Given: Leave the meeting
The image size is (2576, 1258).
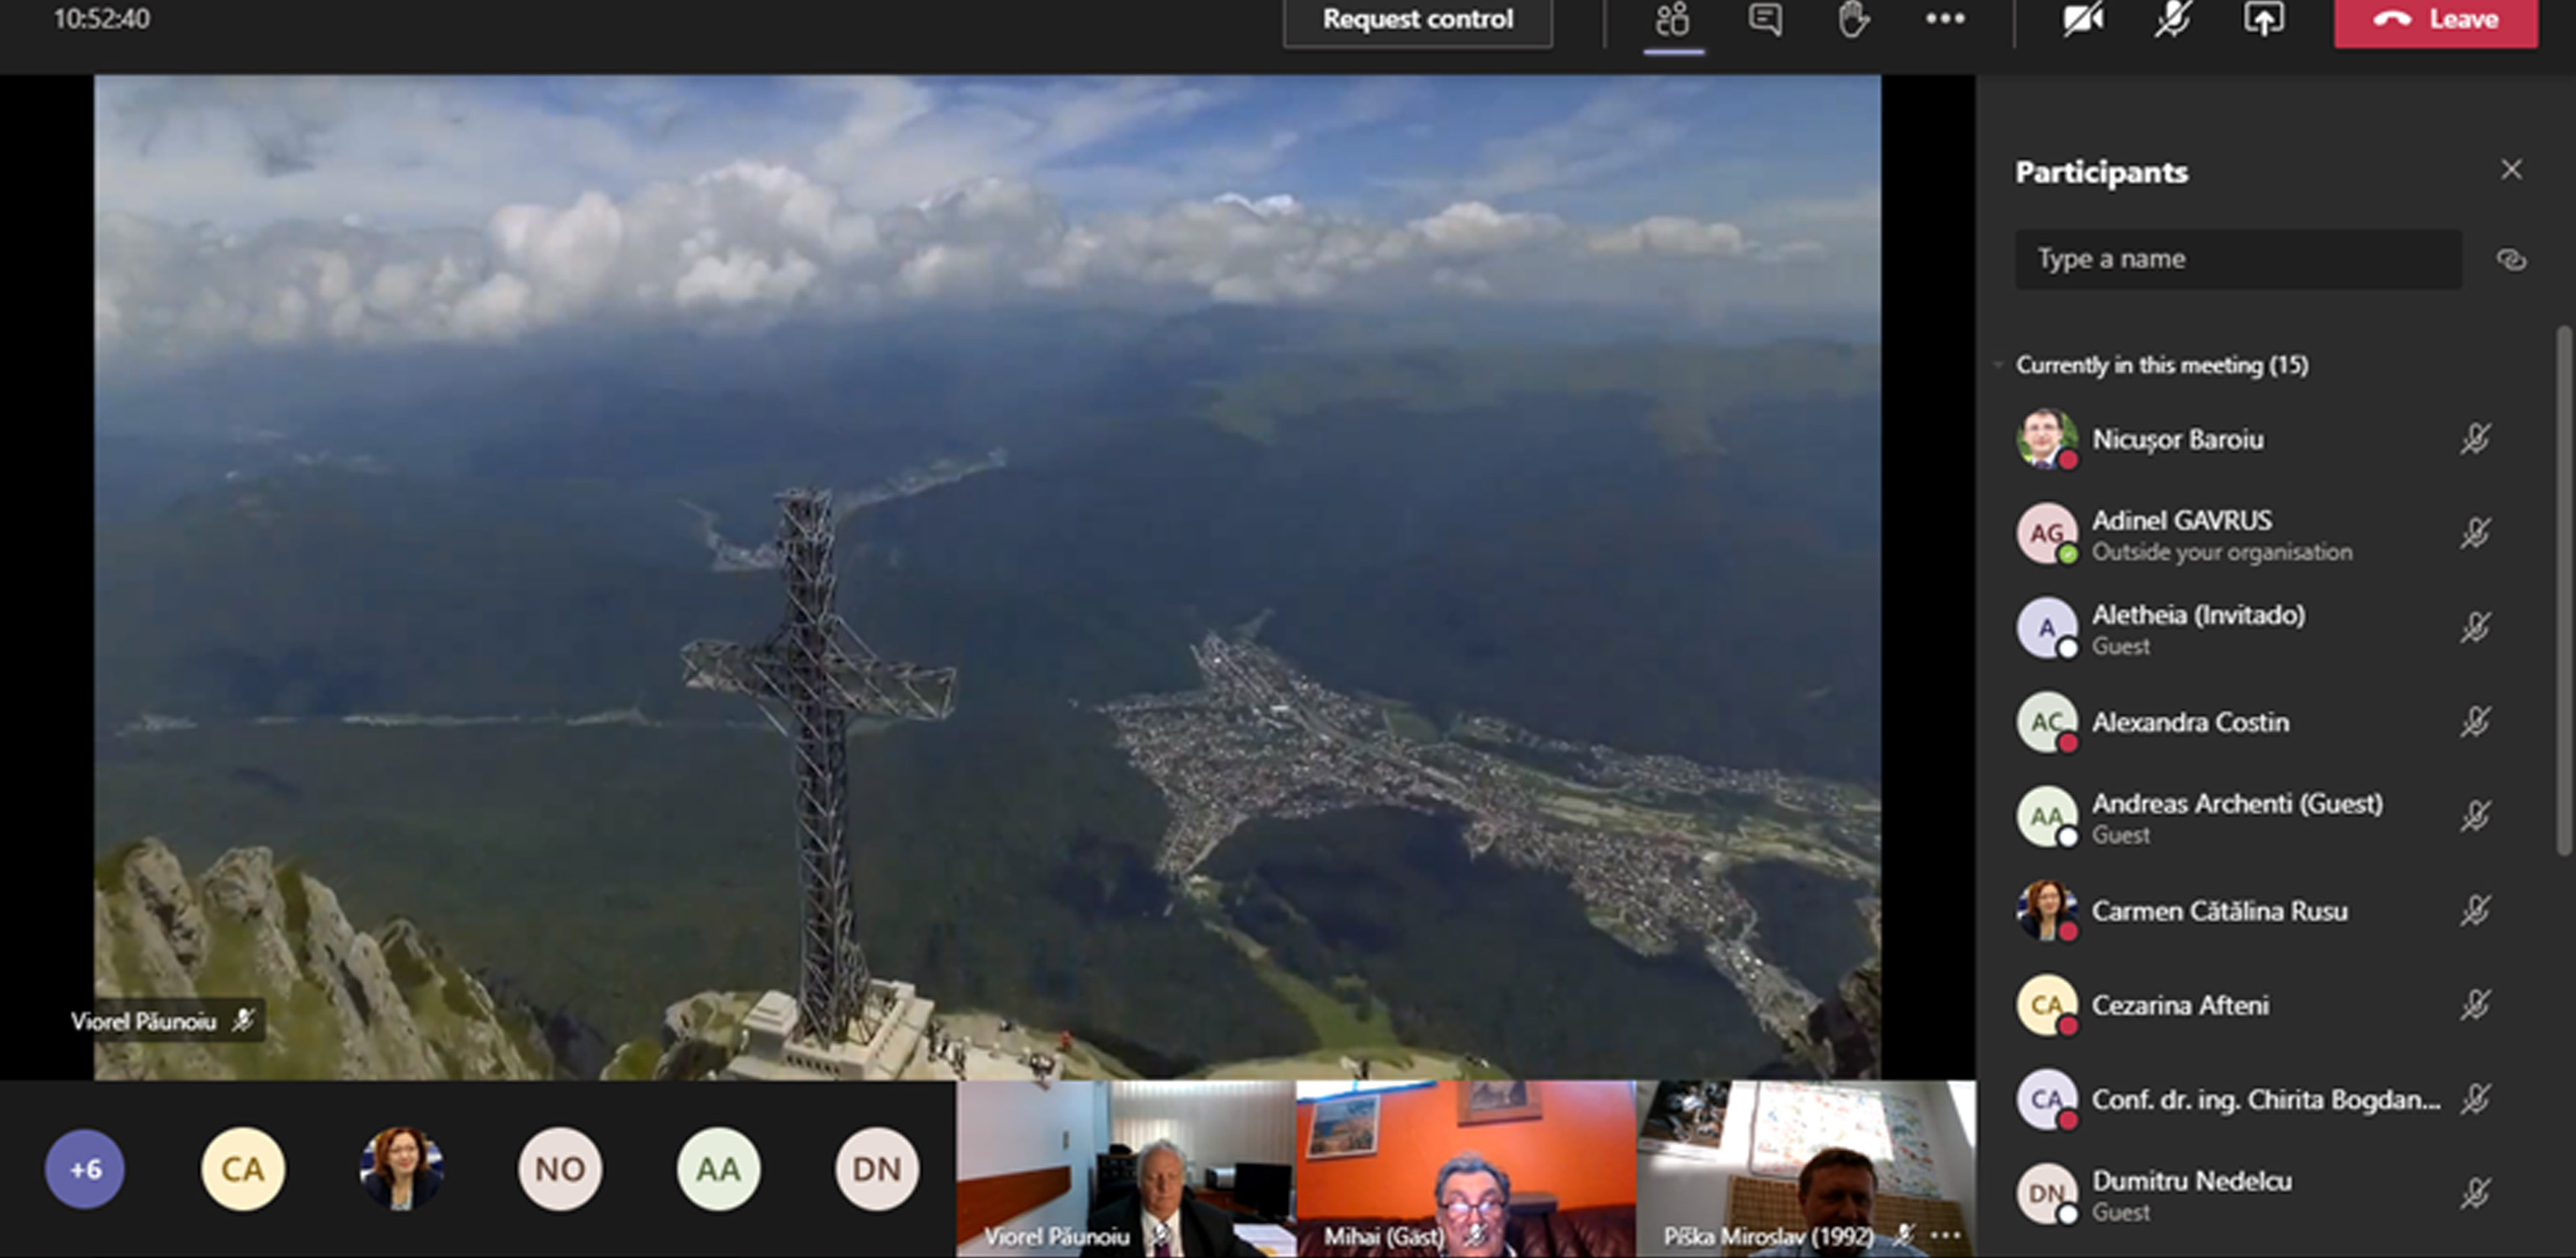Looking at the screenshot, I should pos(2435,20).
